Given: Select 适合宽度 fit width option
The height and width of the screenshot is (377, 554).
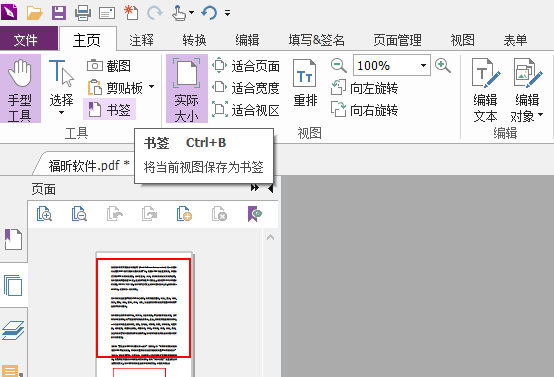Looking at the screenshot, I should 246,88.
